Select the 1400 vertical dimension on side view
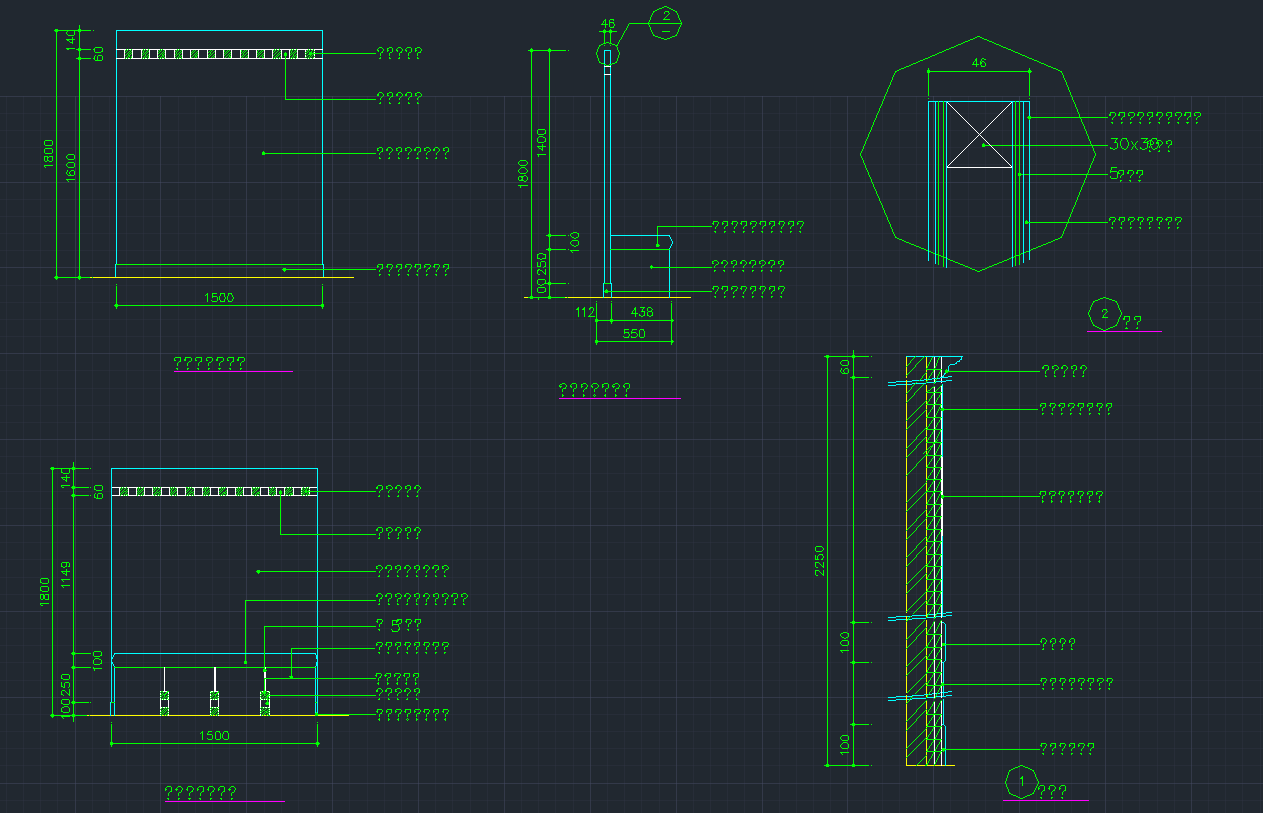 (541, 144)
